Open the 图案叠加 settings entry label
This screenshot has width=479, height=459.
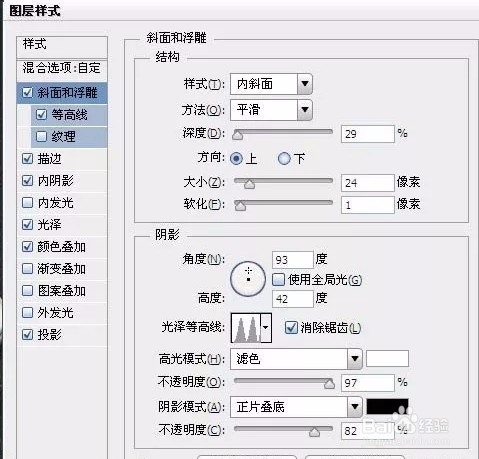click(62, 291)
